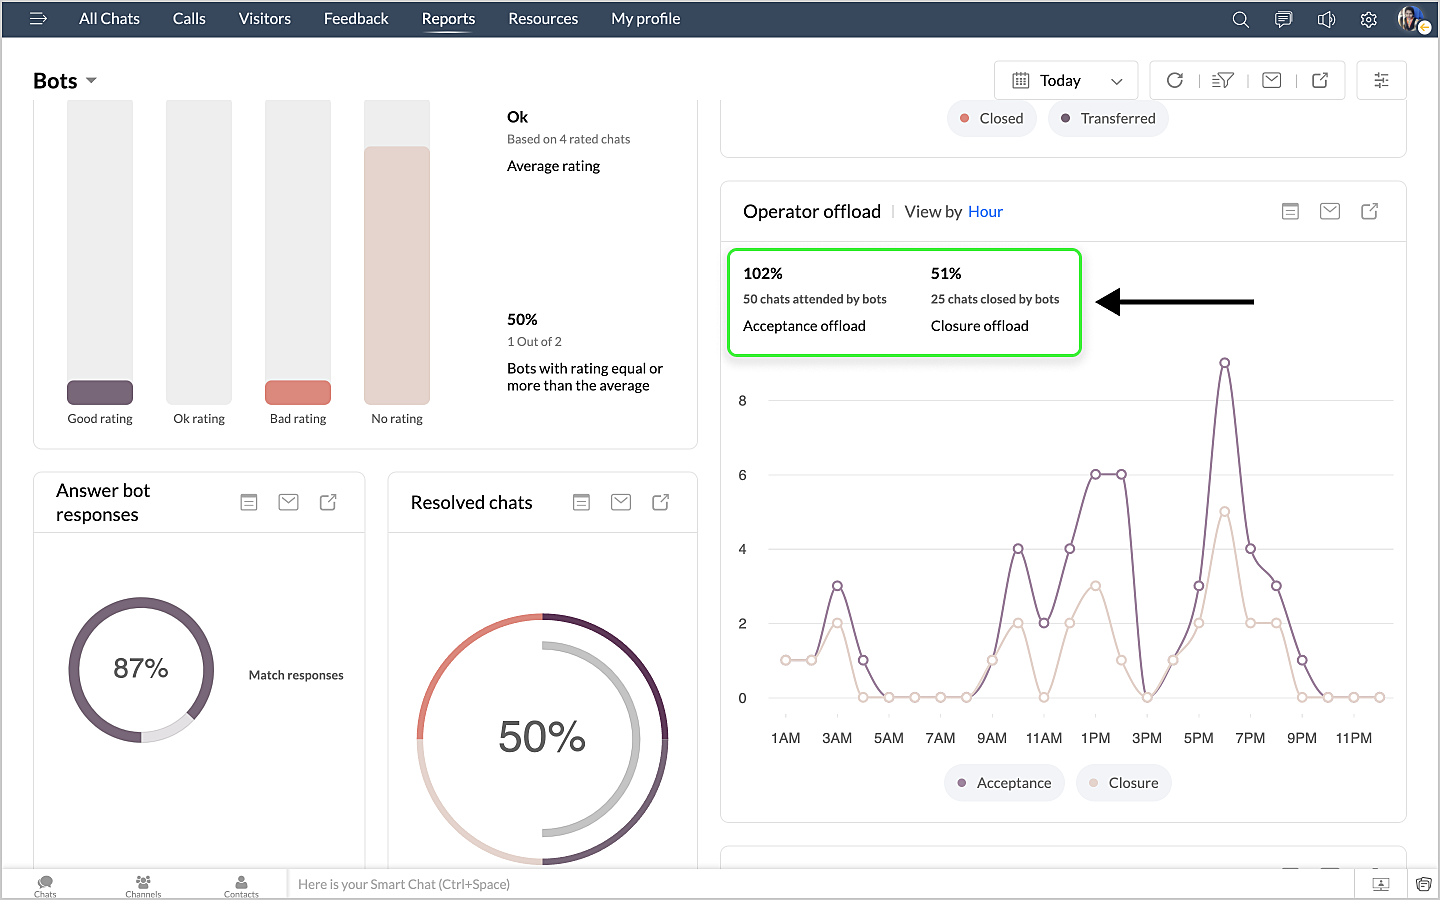
Task: Refresh the Bots report
Action: click(1175, 80)
